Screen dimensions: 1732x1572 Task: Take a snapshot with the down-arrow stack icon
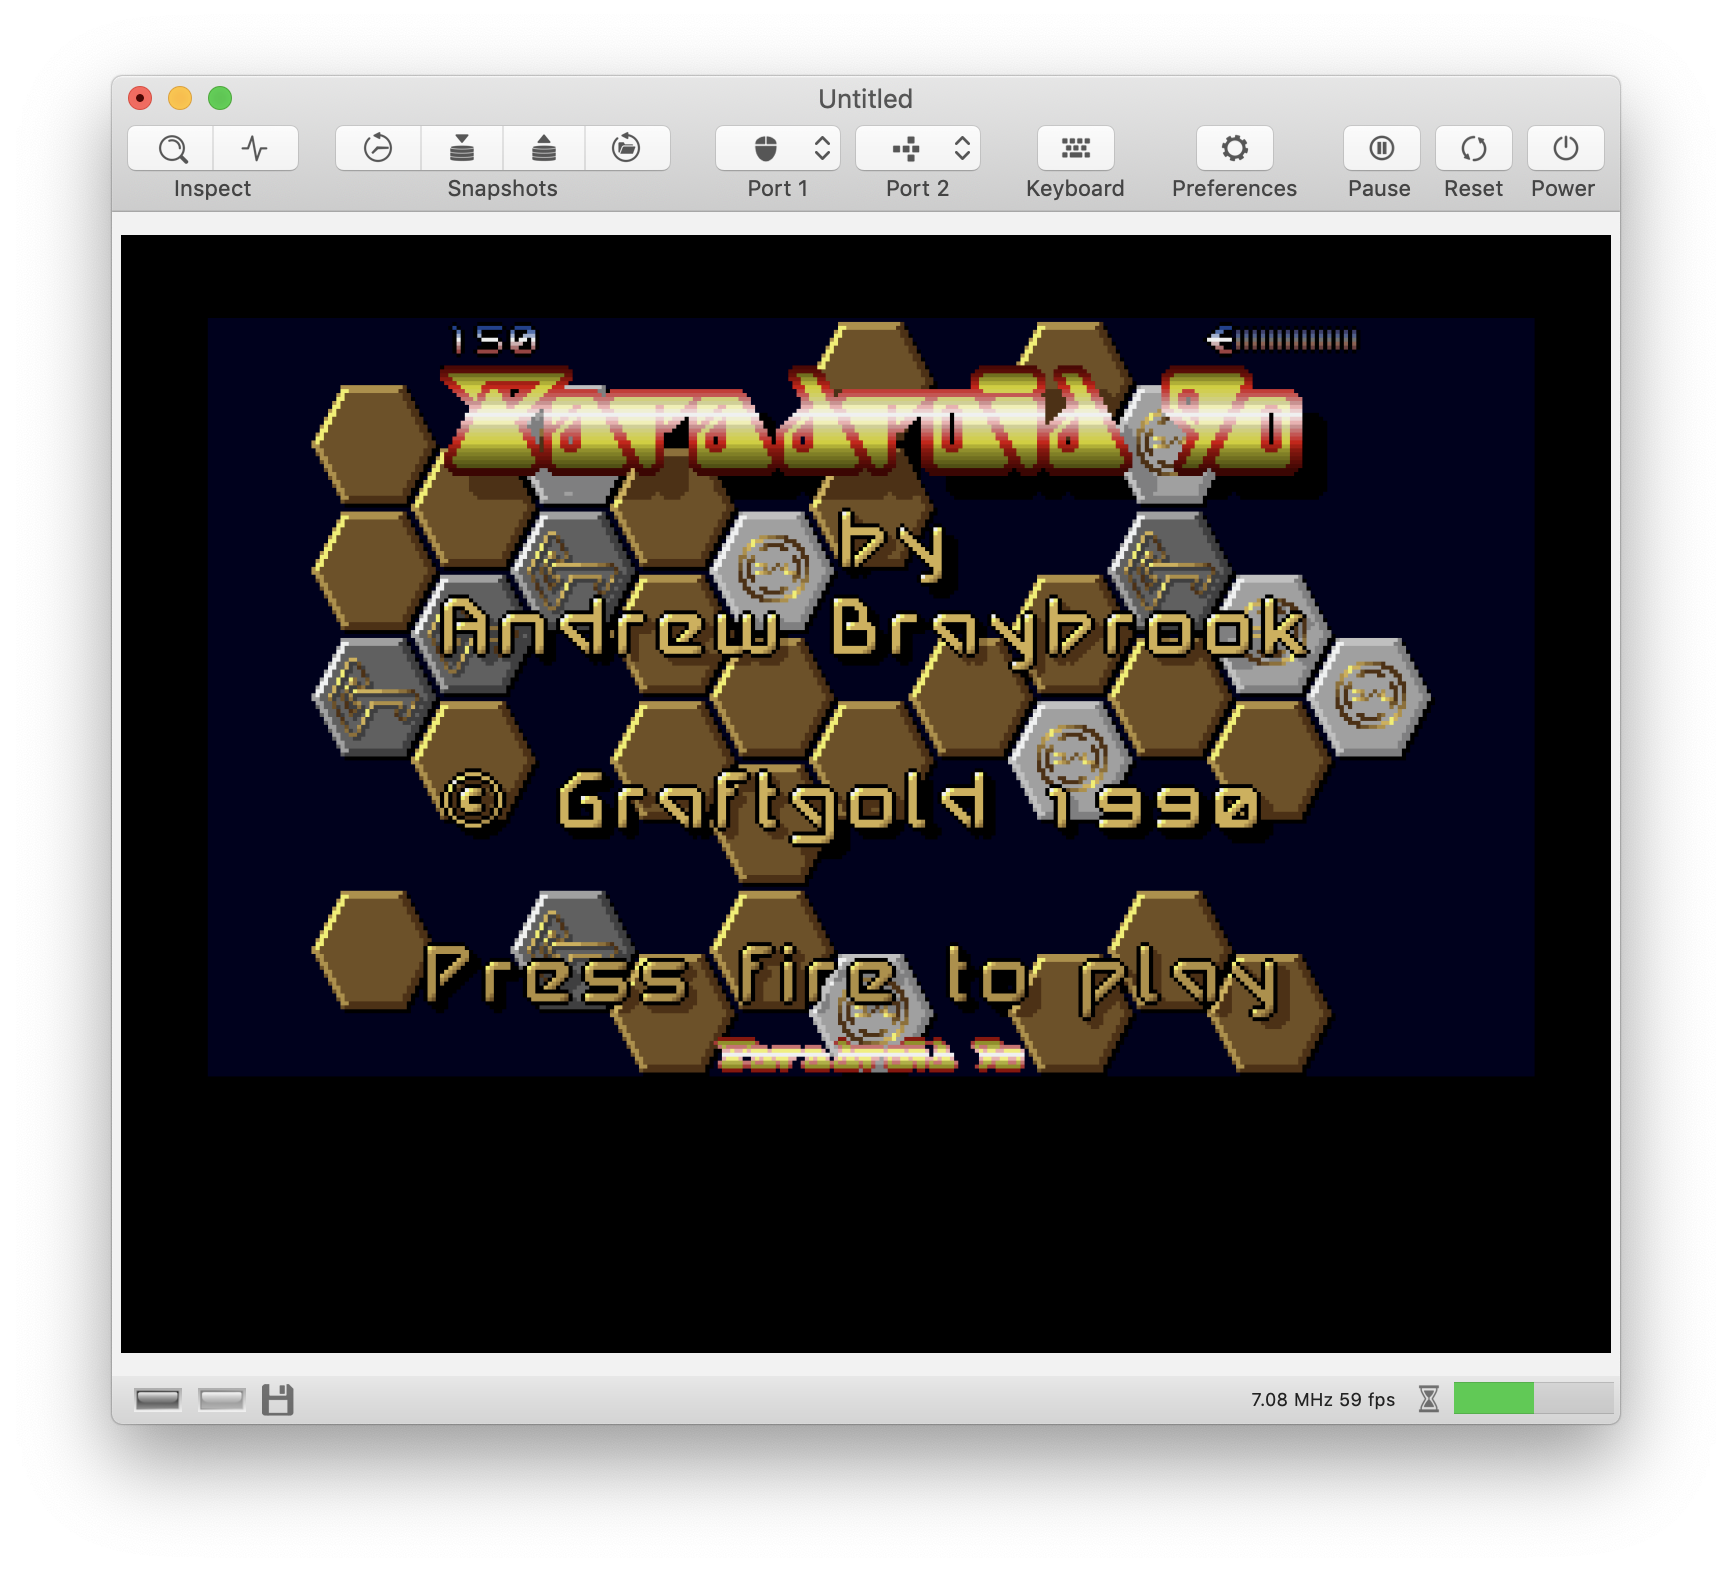462,148
